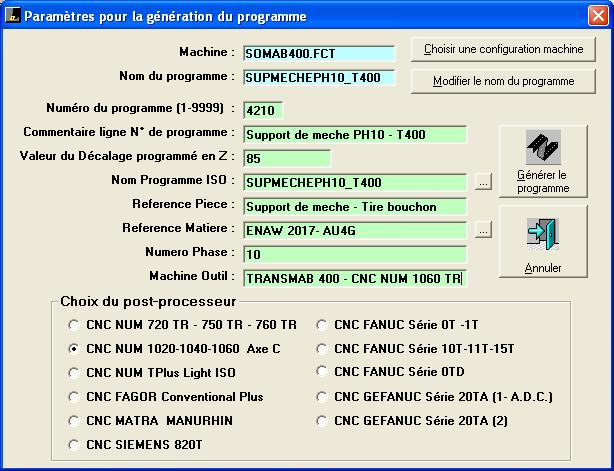Select CNC SIEMENS 820T post-processor

coord(72,444)
